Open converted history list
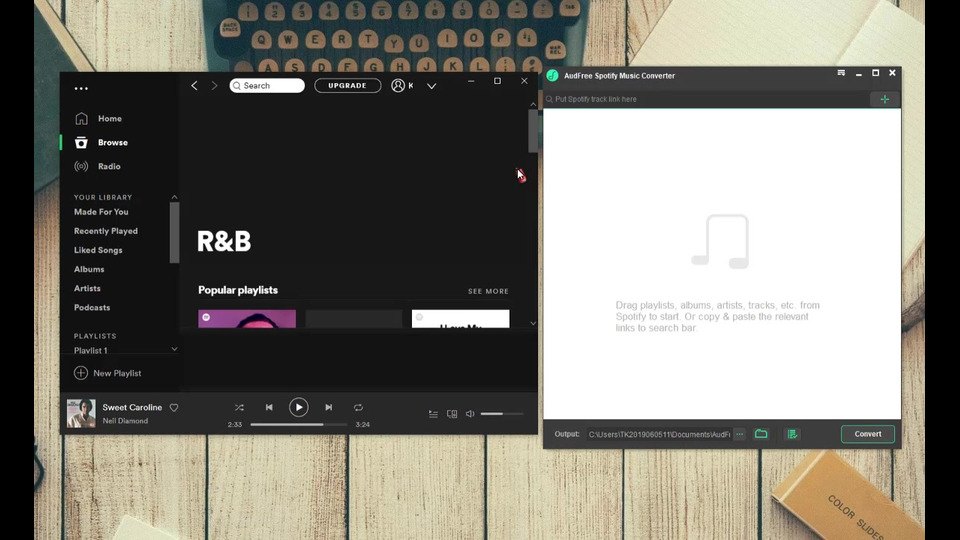 (x=792, y=434)
